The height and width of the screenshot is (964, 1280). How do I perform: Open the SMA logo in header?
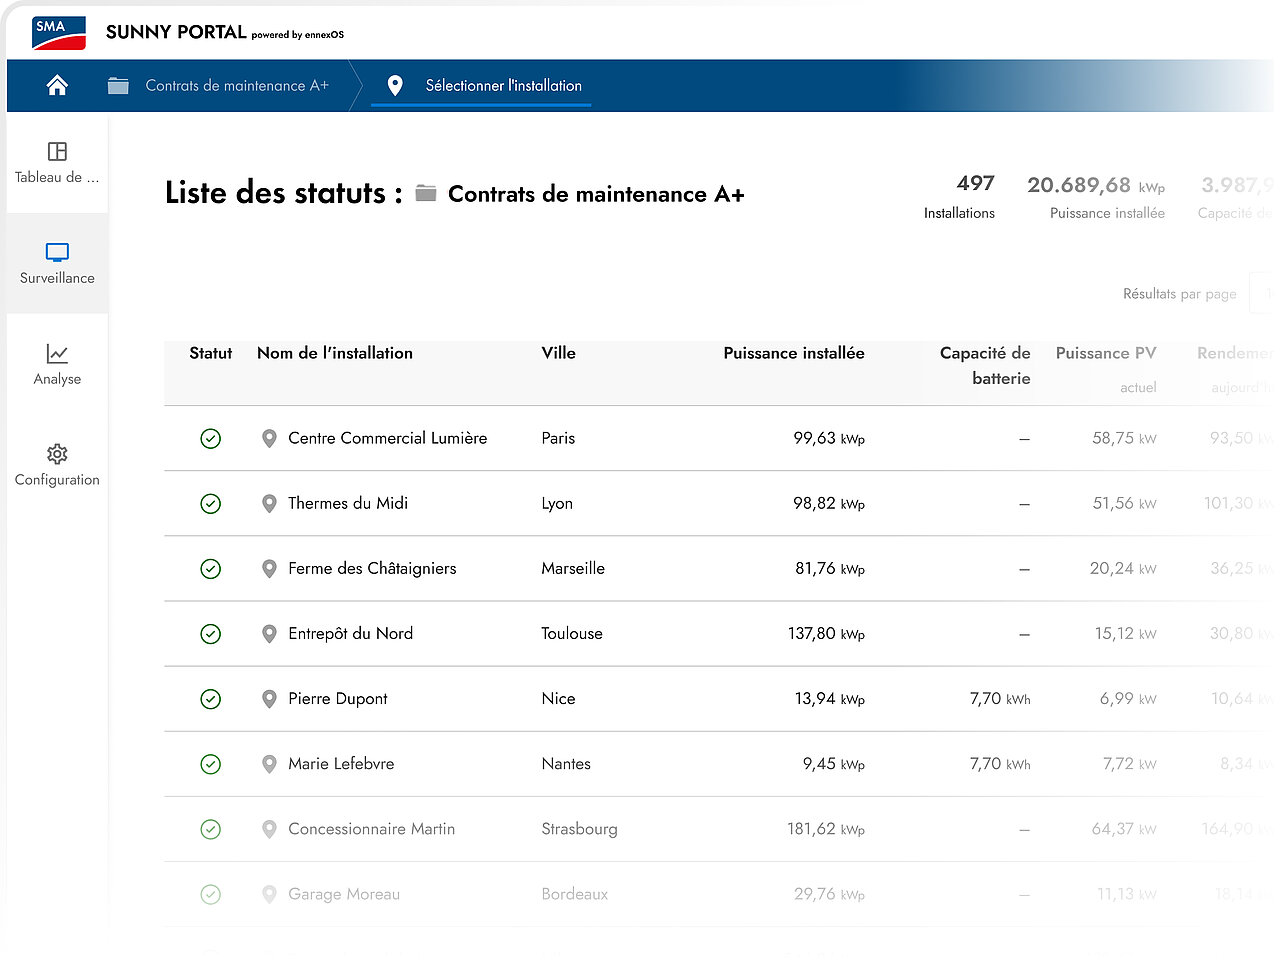pyautogui.click(x=59, y=33)
